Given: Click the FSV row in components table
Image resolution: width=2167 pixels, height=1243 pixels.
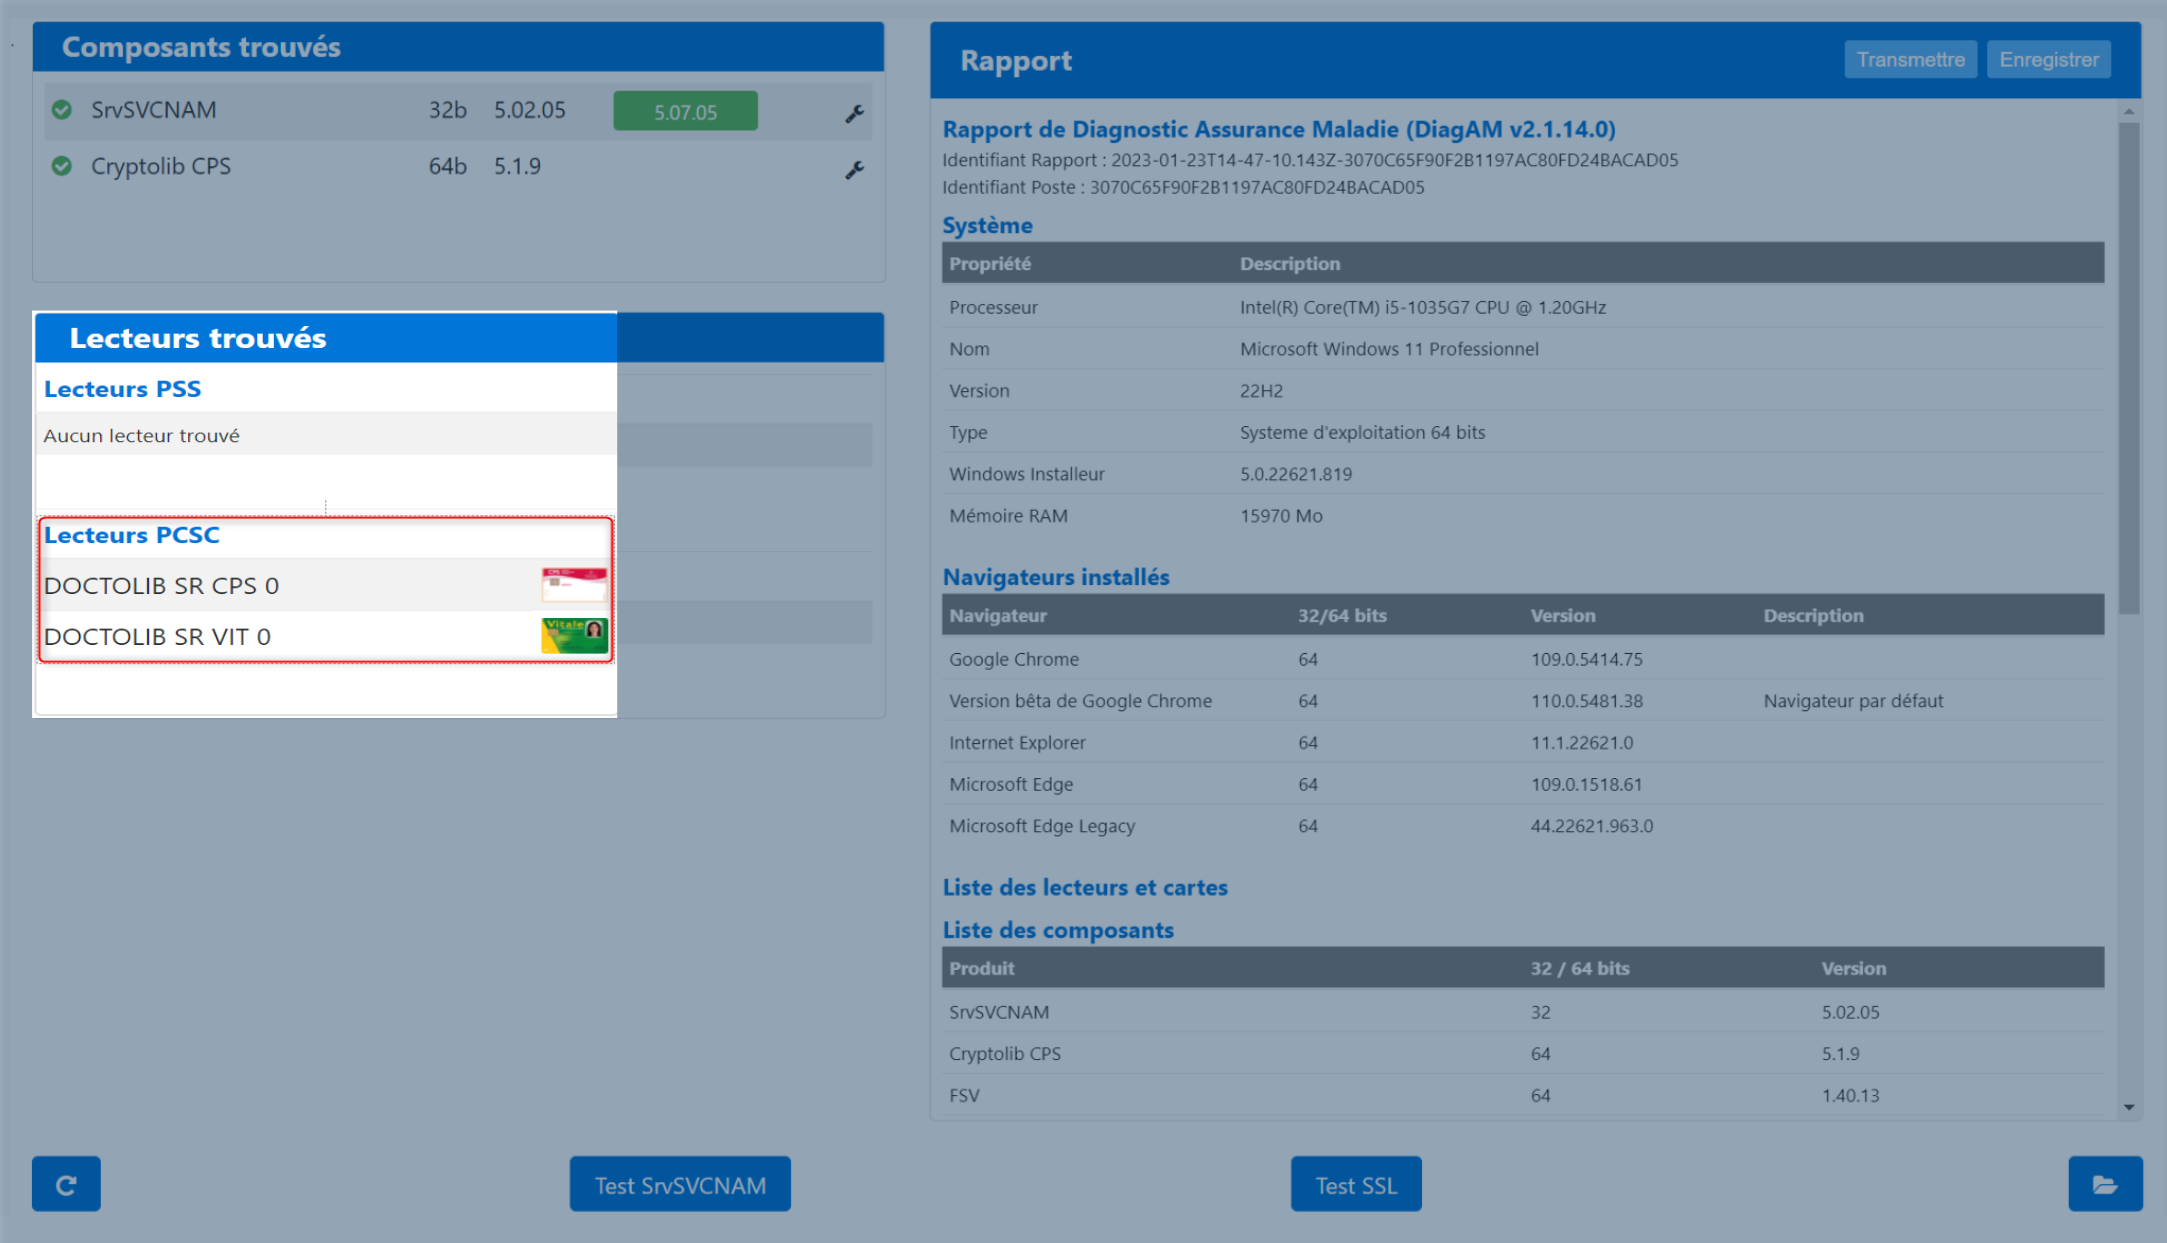Looking at the screenshot, I should 1522,1095.
